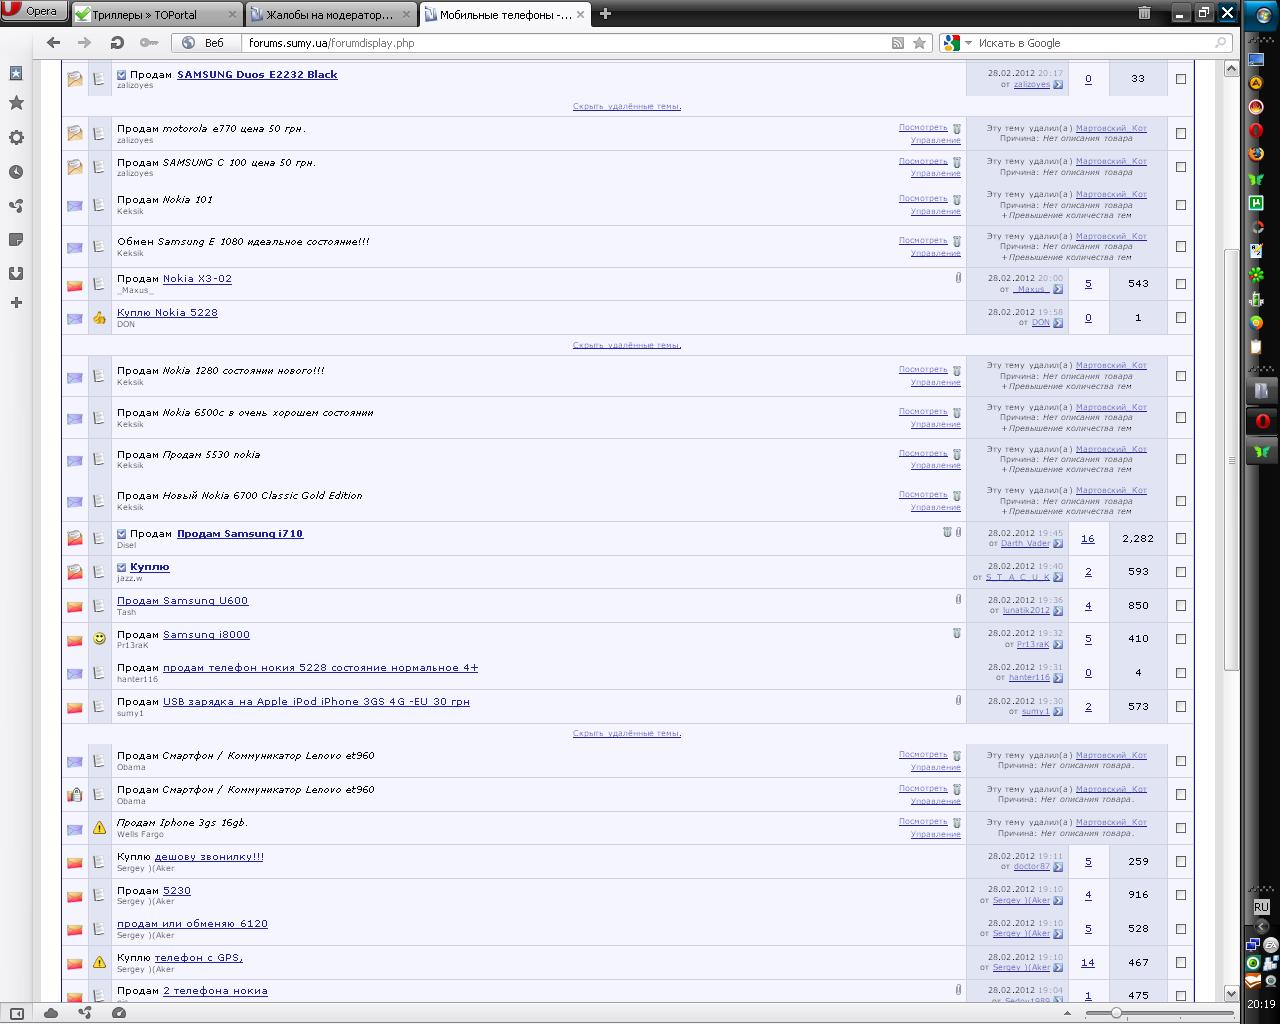The image size is (1280, 1024).
Task: Switch to 'Жалобы на модератор...' tab
Action: pyautogui.click(x=330, y=14)
